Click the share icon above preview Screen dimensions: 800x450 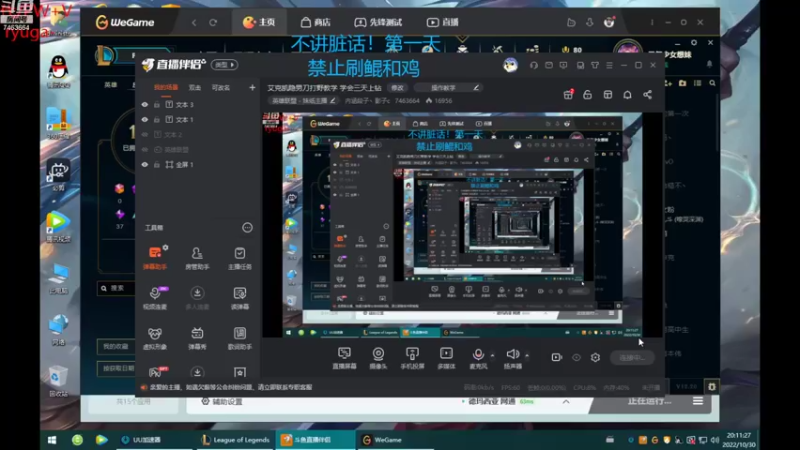pos(647,95)
